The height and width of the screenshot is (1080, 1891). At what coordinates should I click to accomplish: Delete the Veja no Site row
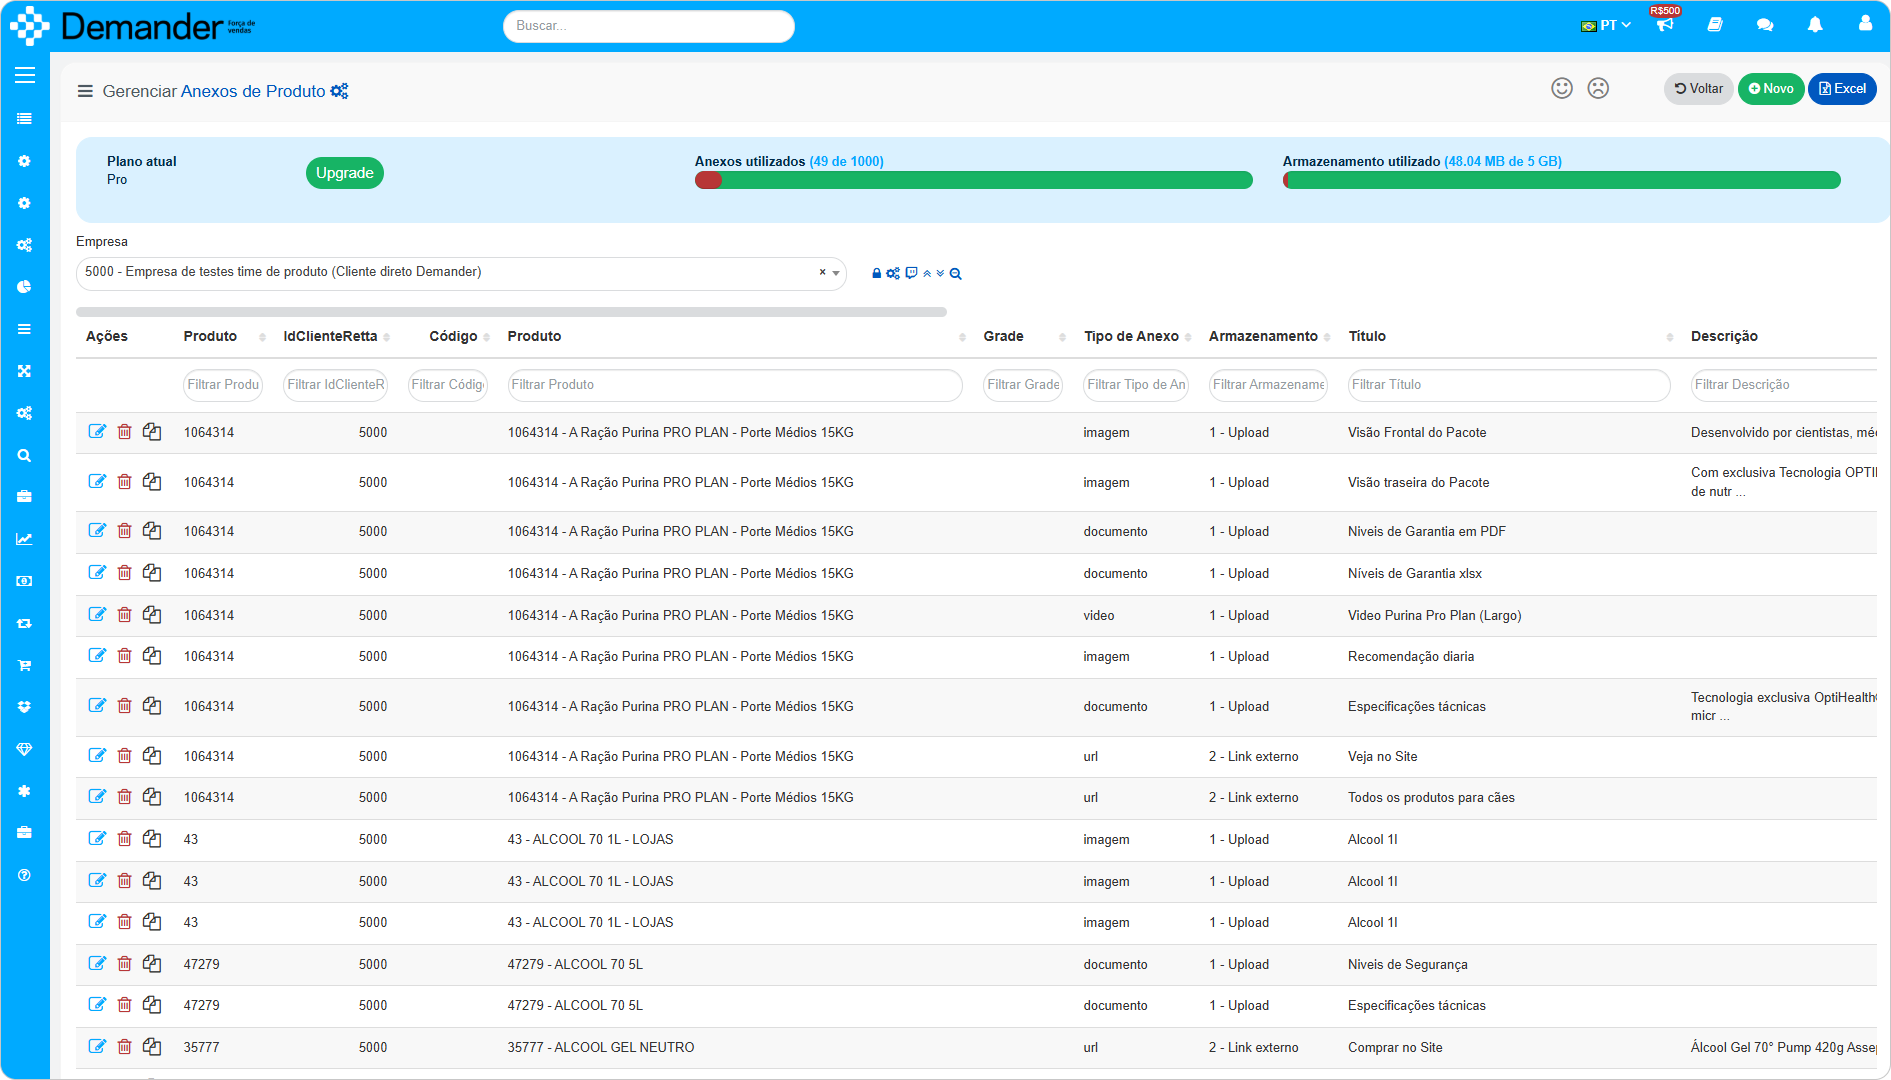coord(124,756)
